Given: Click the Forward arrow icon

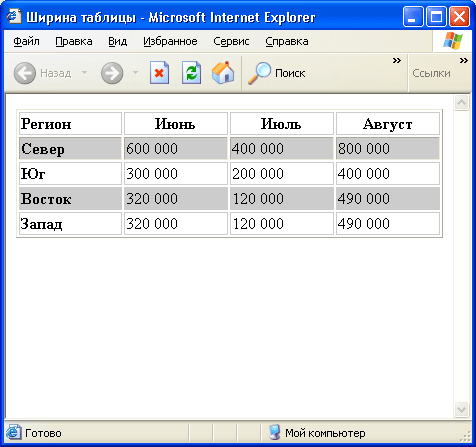Looking at the screenshot, I should click(112, 73).
